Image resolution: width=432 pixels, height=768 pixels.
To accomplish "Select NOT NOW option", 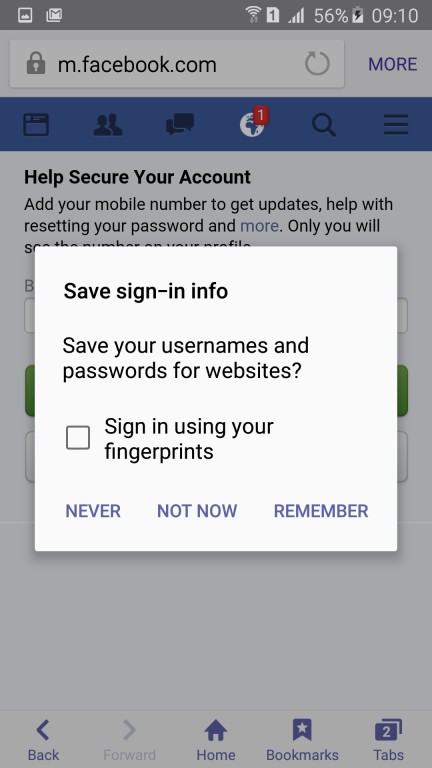I will 197,511.
